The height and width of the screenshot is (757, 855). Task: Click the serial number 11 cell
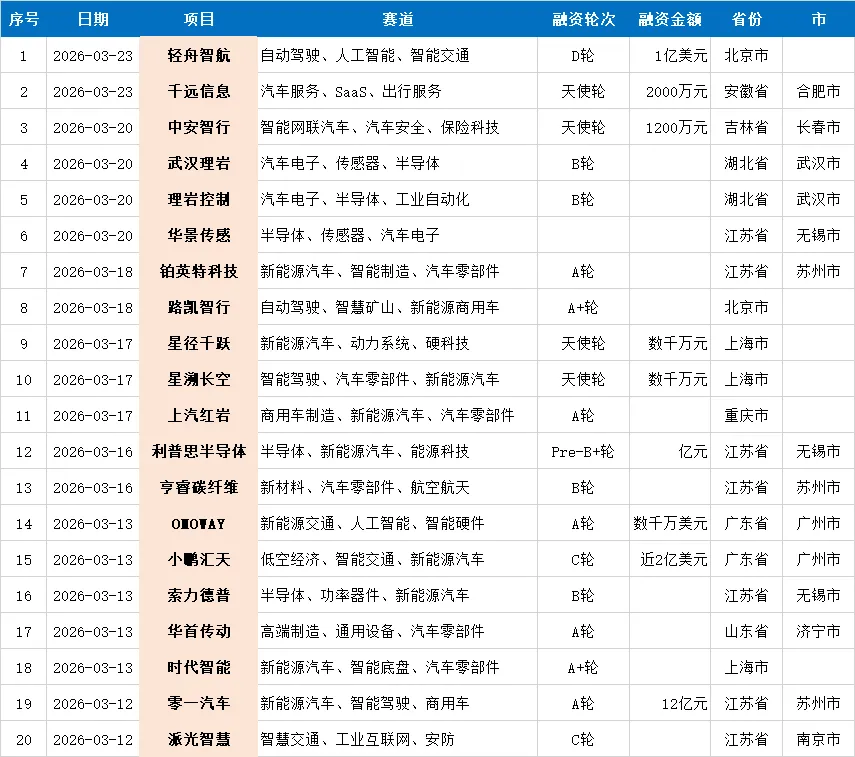(x=23, y=415)
